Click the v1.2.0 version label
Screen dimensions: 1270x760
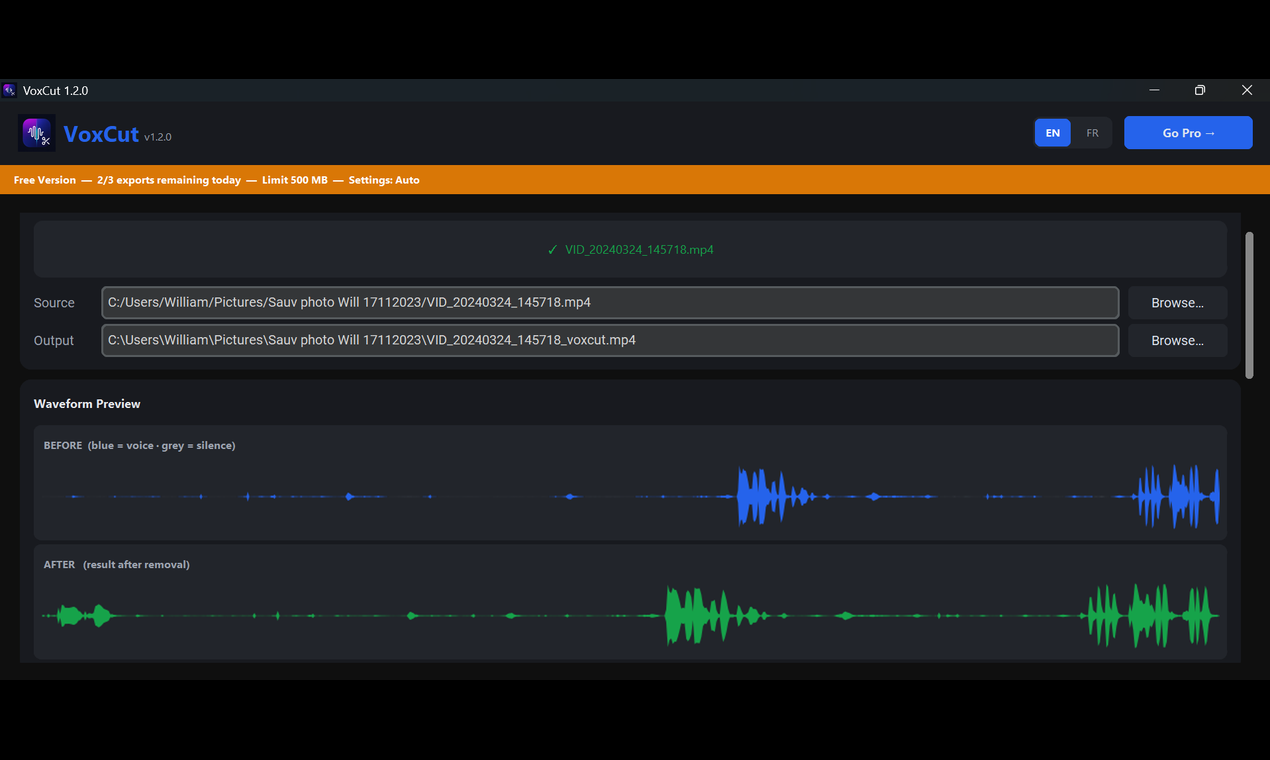pos(158,137)
